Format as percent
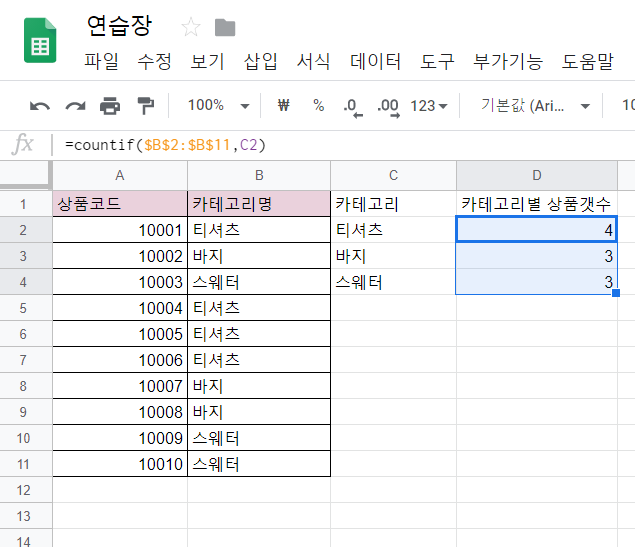Image resolution: width=635 pixels, height=547 pixels. click(x=319, y=106)
